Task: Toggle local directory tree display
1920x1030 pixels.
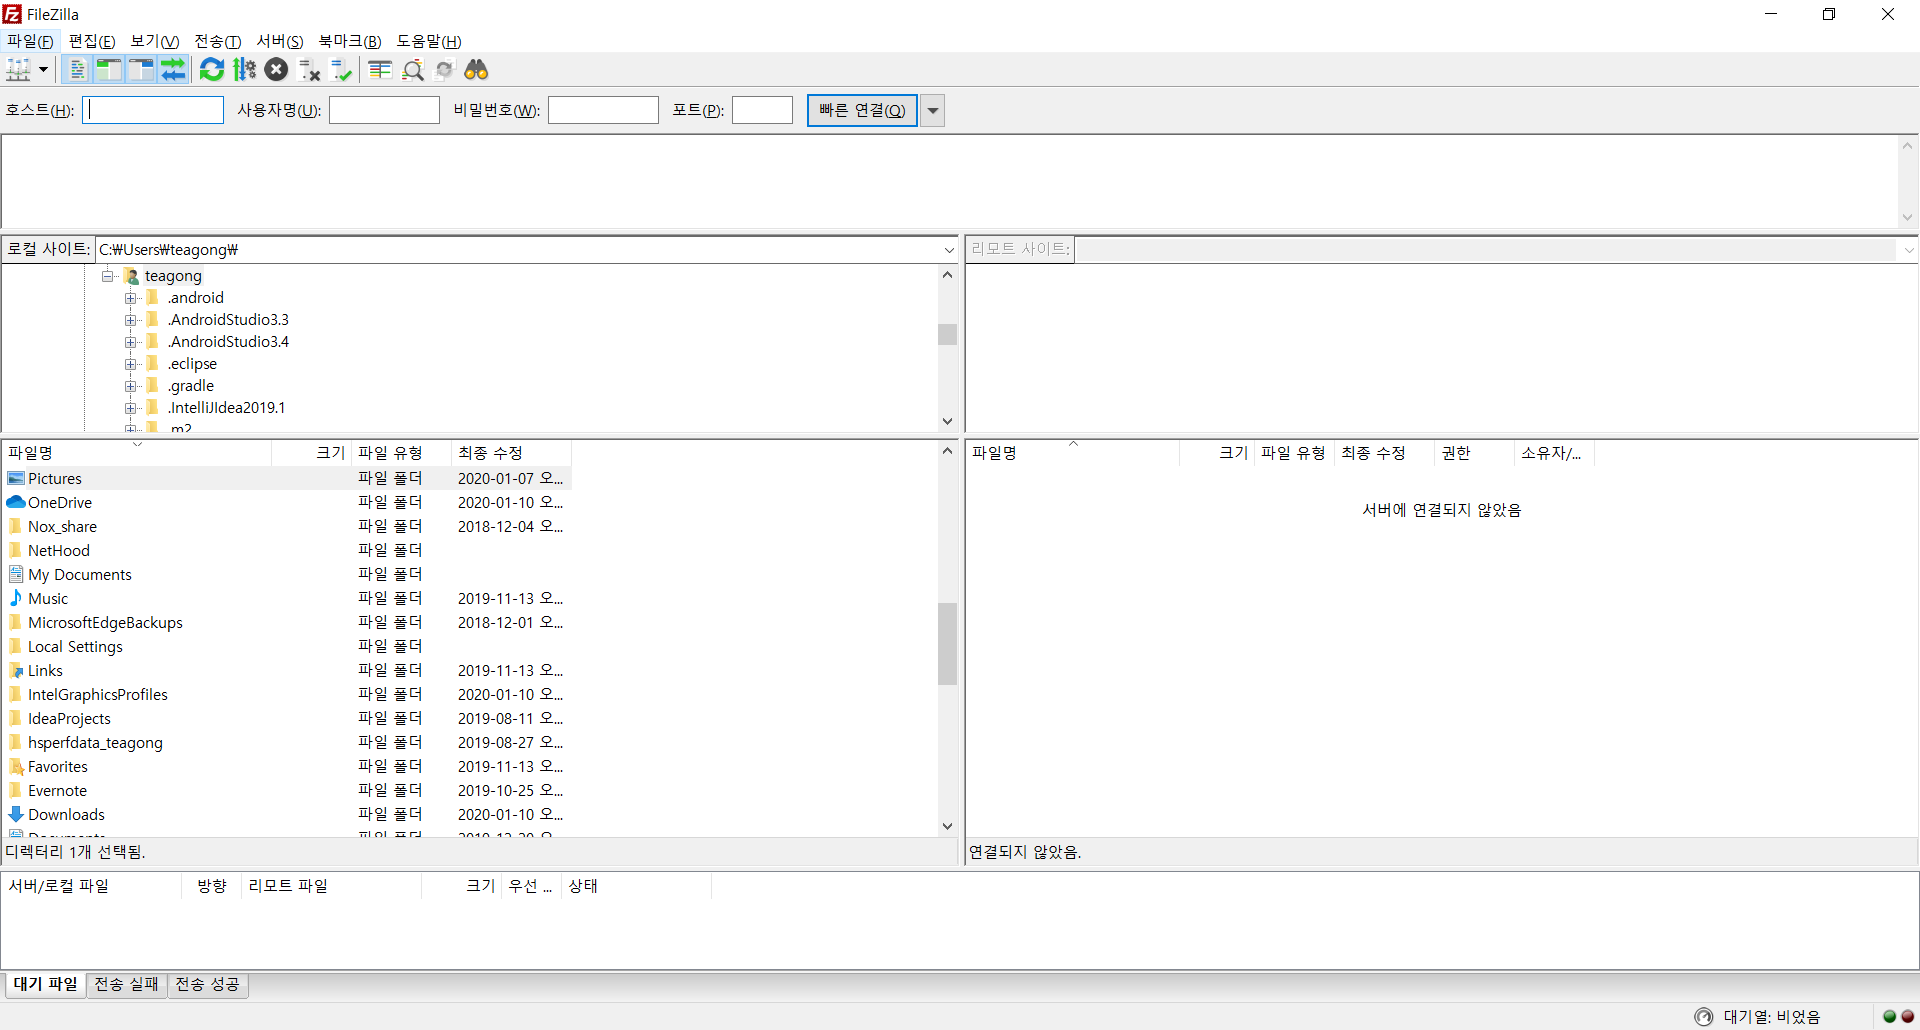Action: click(109, 70)
